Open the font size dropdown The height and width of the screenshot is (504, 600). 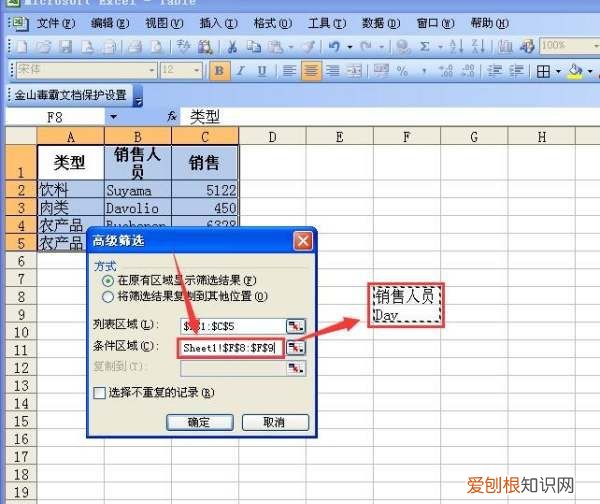[197, 70]
